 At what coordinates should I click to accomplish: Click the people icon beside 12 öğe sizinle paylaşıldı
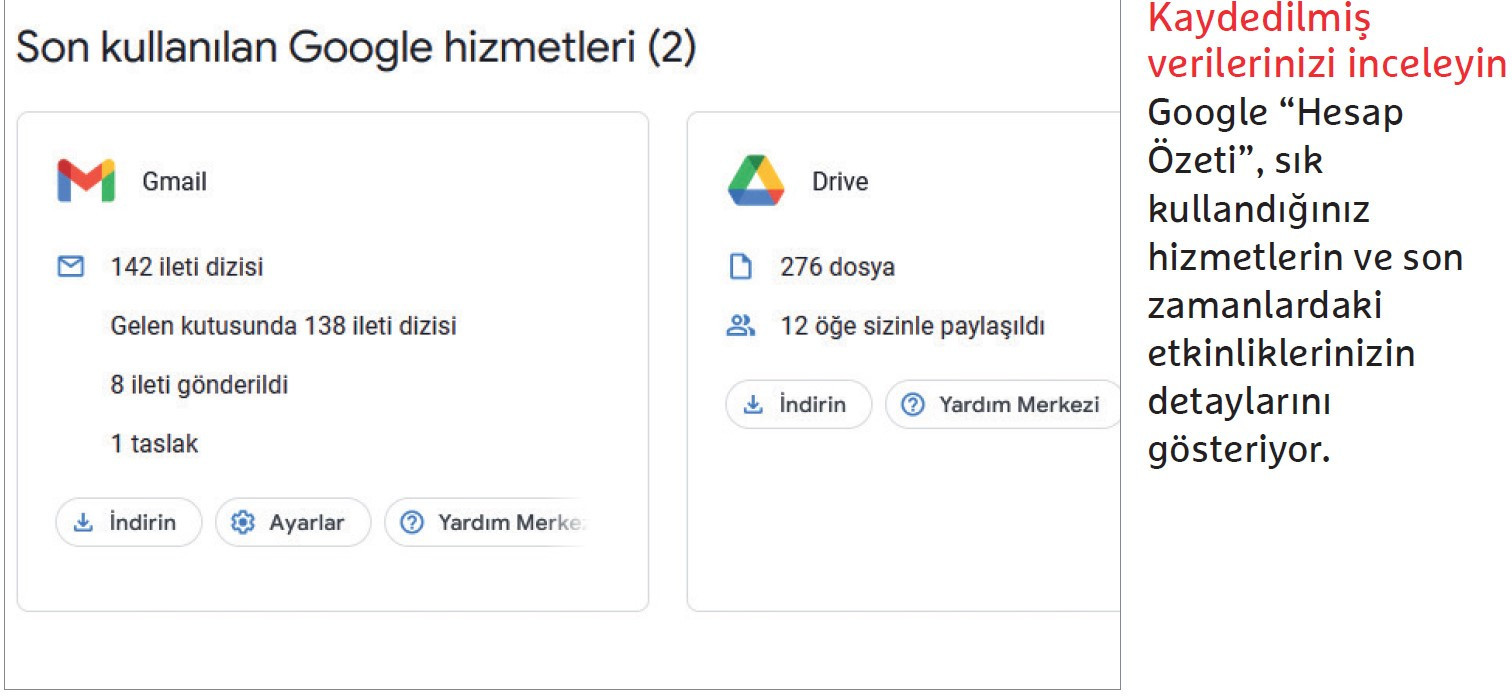pyautogui.click(x=741, y=326)
